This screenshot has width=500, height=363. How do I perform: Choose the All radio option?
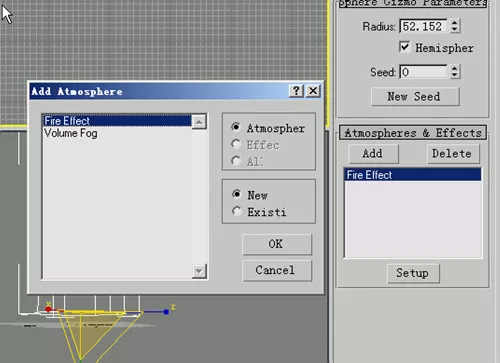pyautogui.click(x=236, y=161)
